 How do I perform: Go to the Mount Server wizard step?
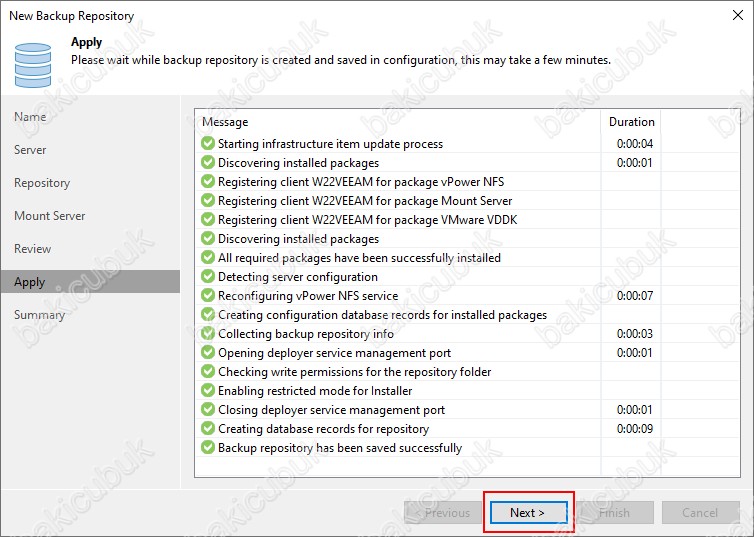(x=50, y=216)
